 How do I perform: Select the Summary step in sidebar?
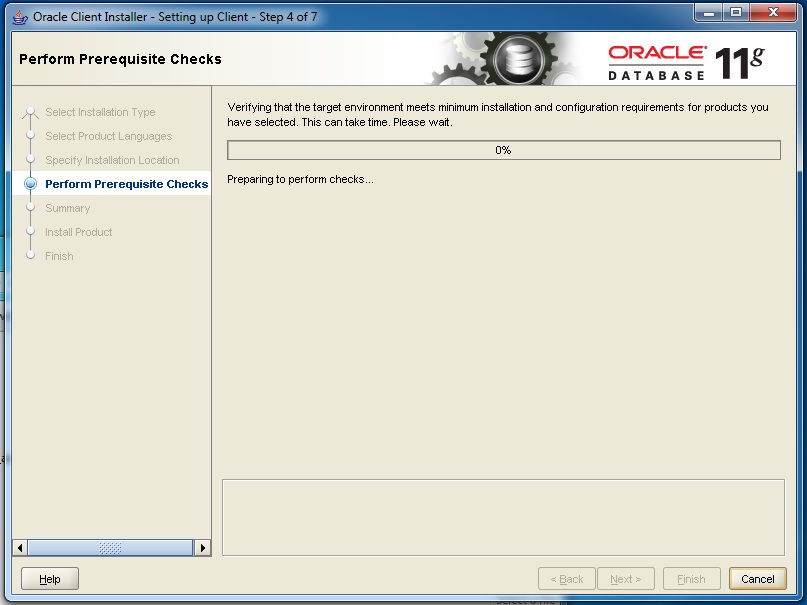pyautogui.click(x=67, y=208)
